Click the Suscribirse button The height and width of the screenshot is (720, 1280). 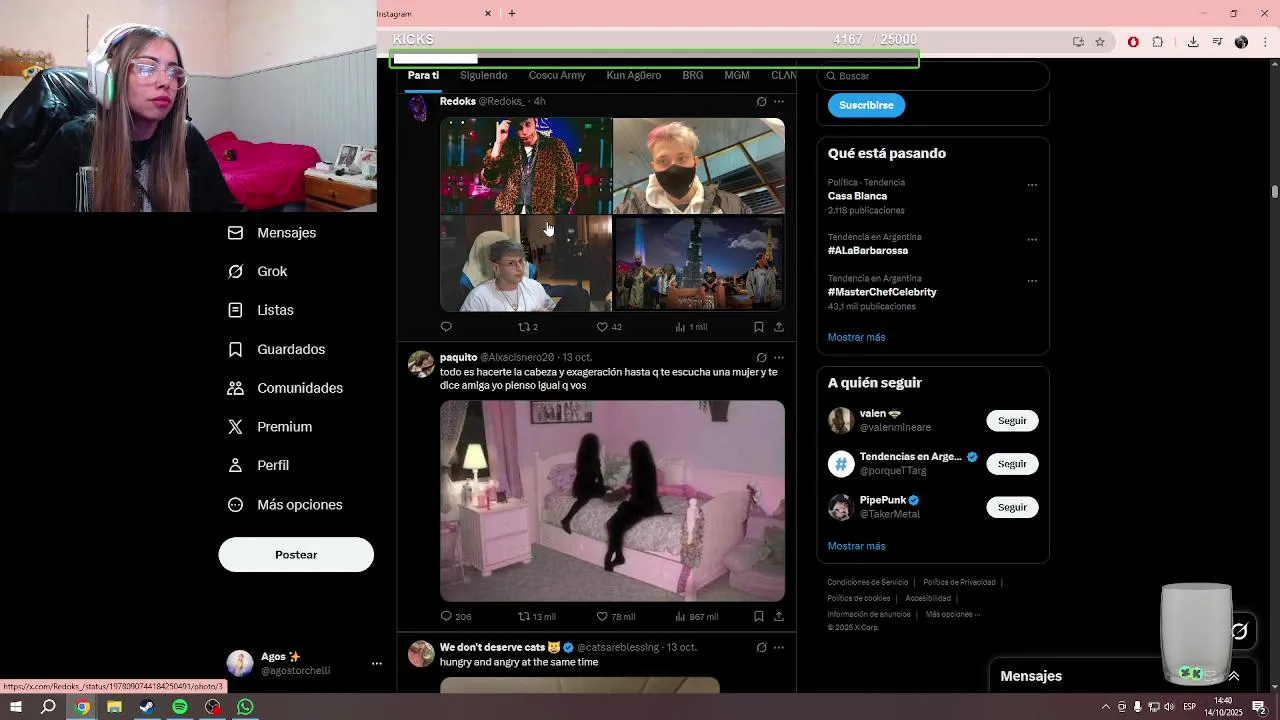coord(866,105)
